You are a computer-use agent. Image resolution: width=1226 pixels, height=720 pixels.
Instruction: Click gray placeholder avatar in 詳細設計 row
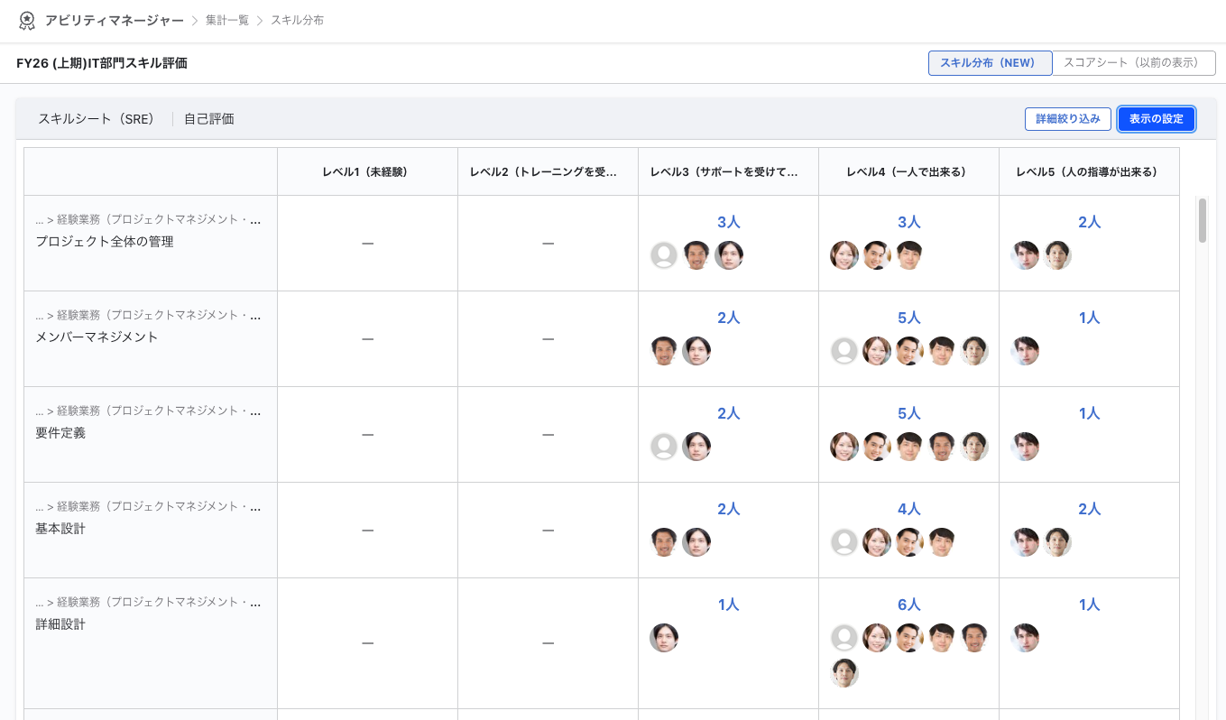point(845,638)
